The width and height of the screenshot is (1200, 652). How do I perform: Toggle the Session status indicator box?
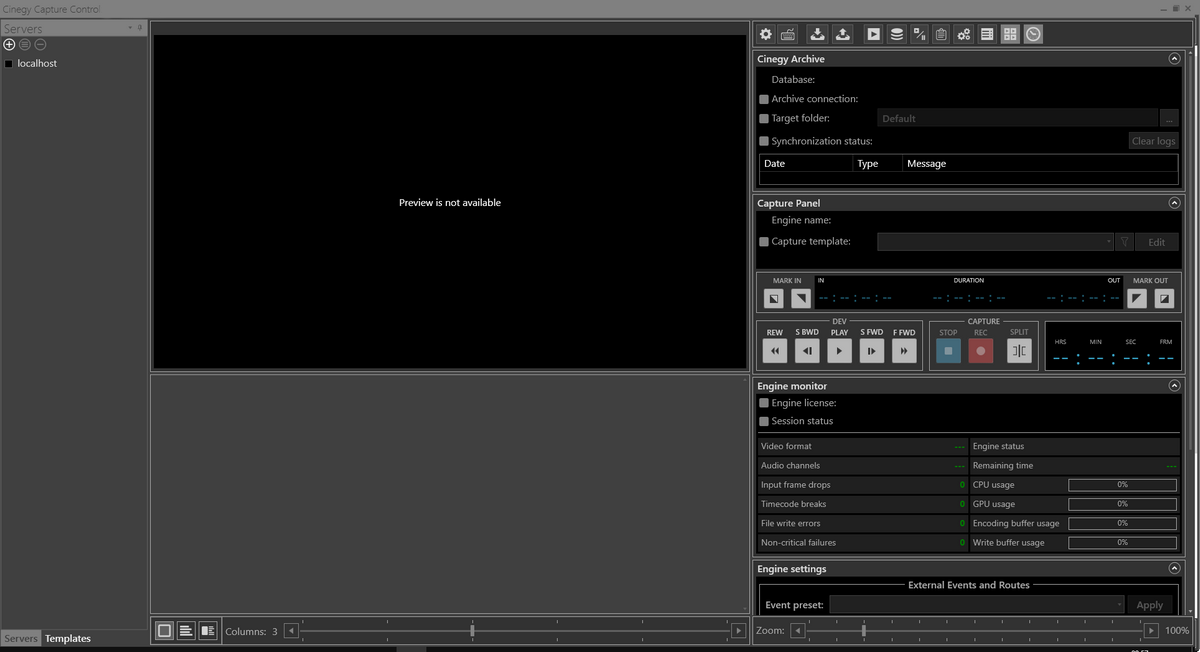(x=764, y=421)
